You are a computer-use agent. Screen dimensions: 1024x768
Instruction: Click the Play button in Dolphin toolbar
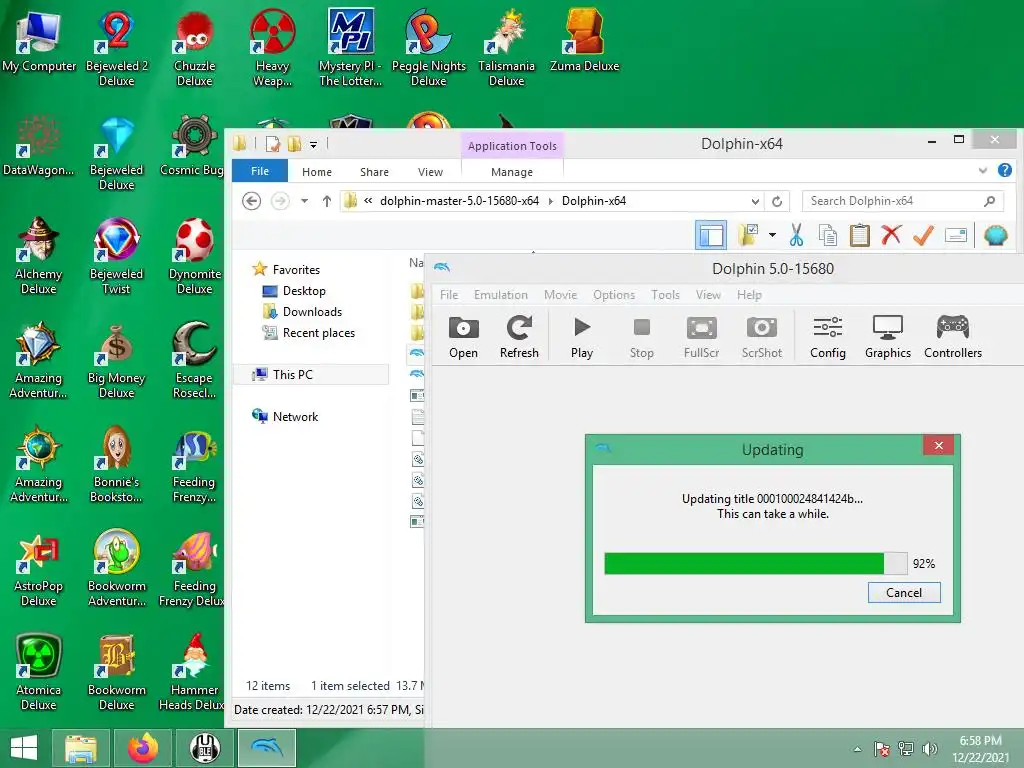point(581,337)
